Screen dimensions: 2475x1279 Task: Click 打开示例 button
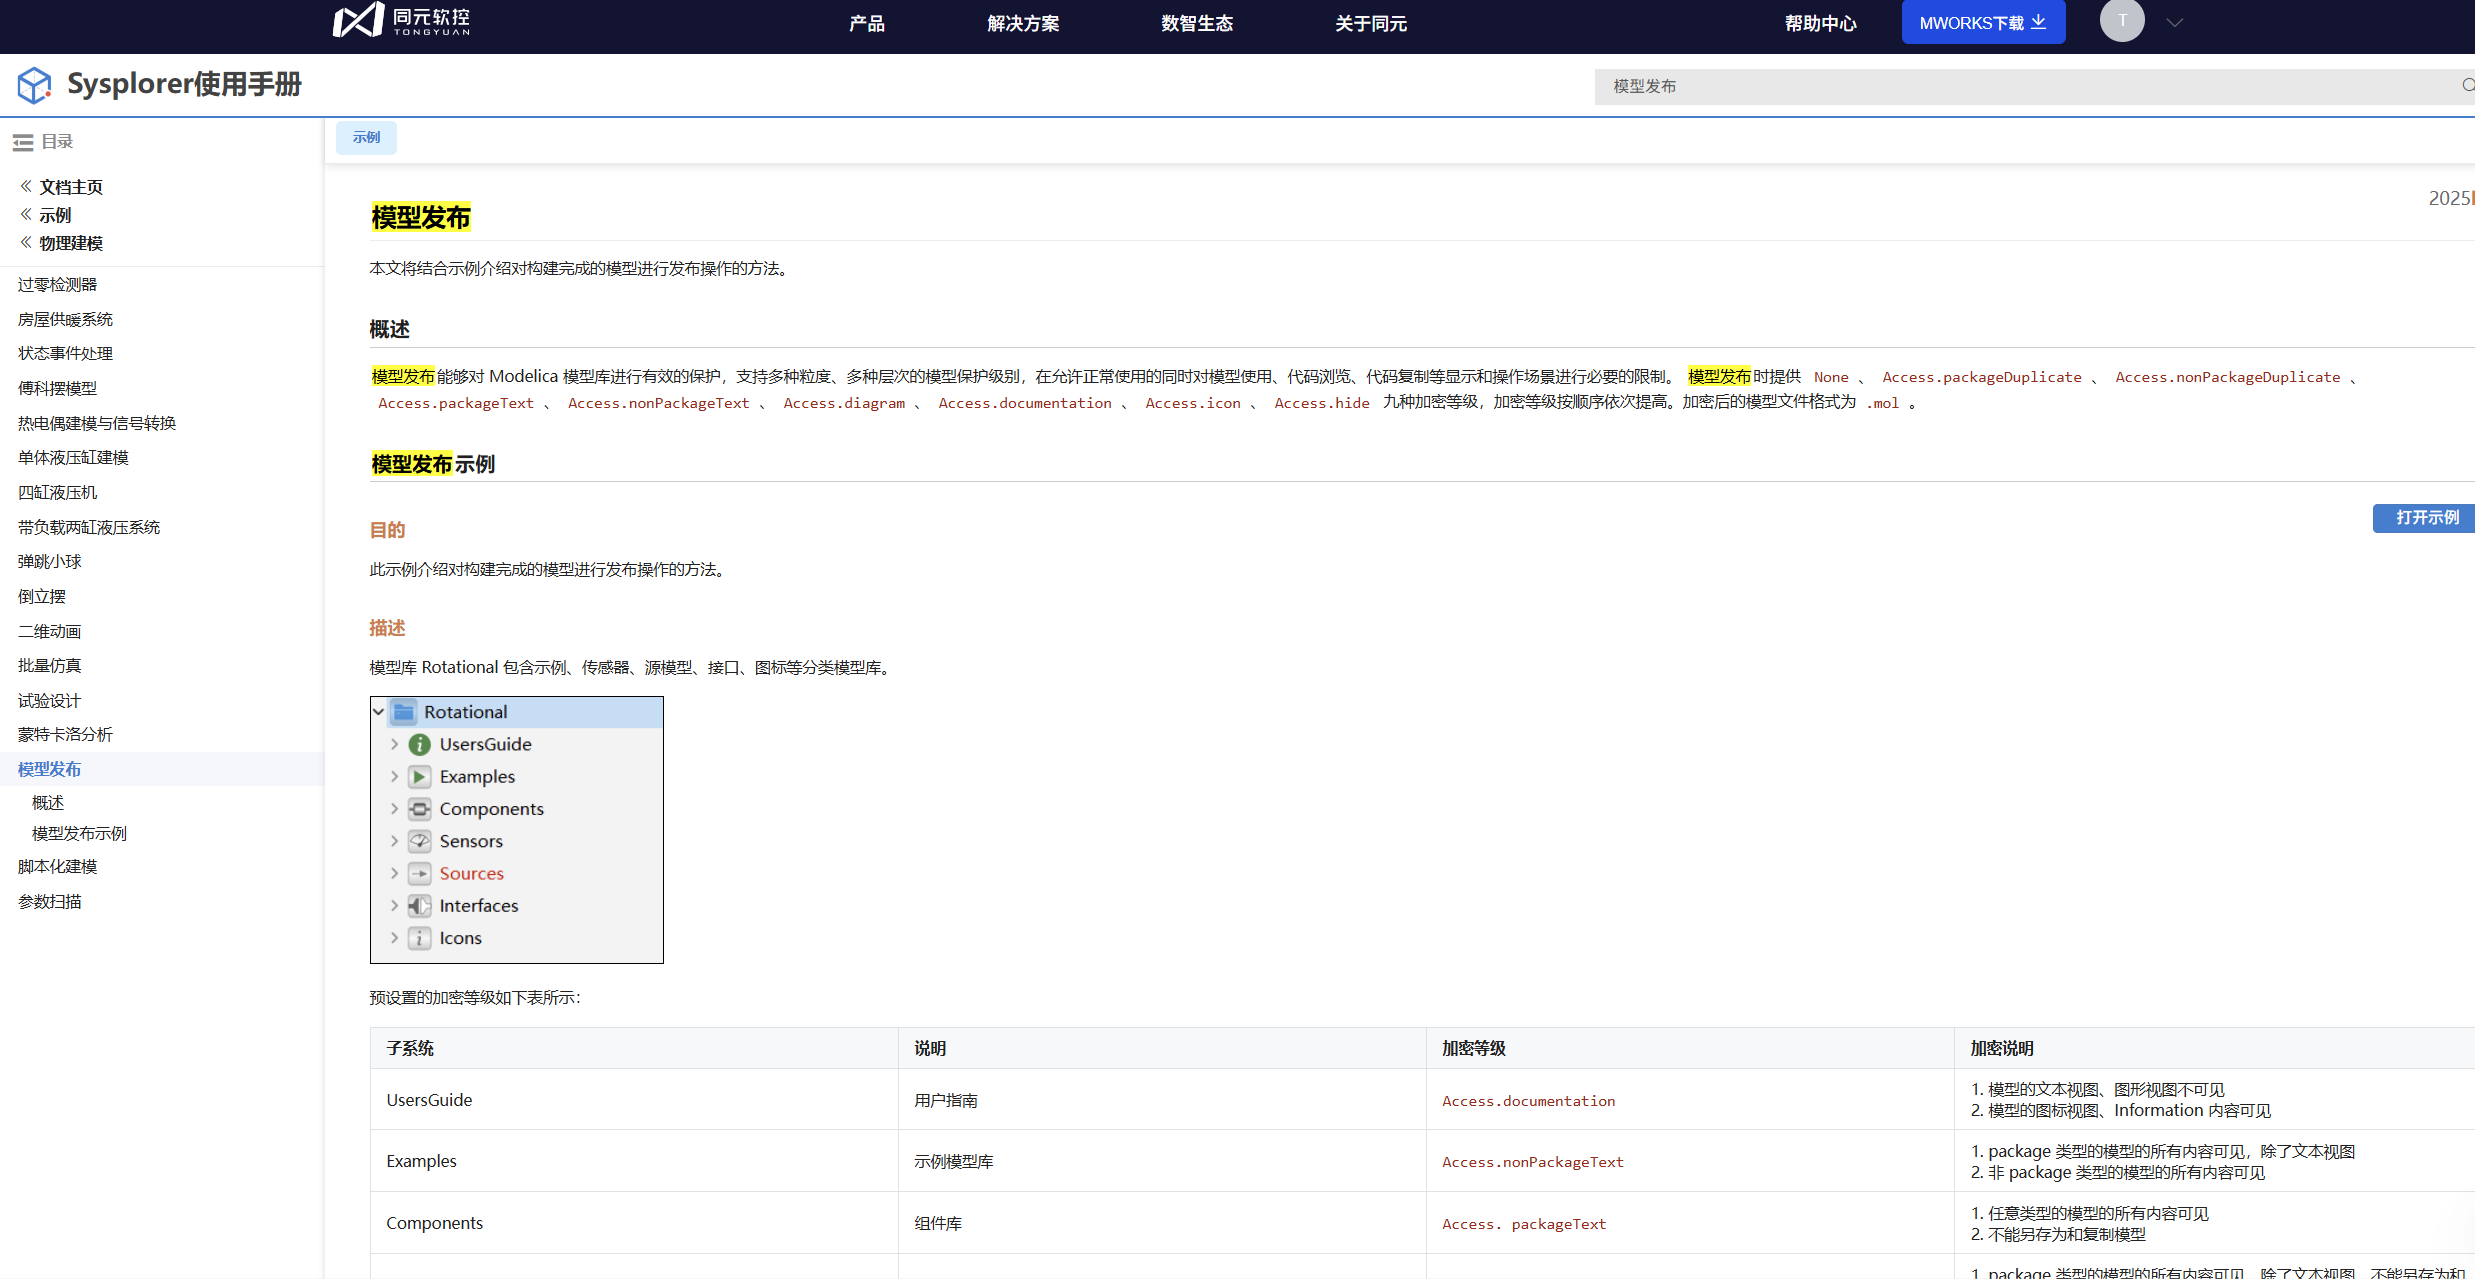coord(2425,518)
